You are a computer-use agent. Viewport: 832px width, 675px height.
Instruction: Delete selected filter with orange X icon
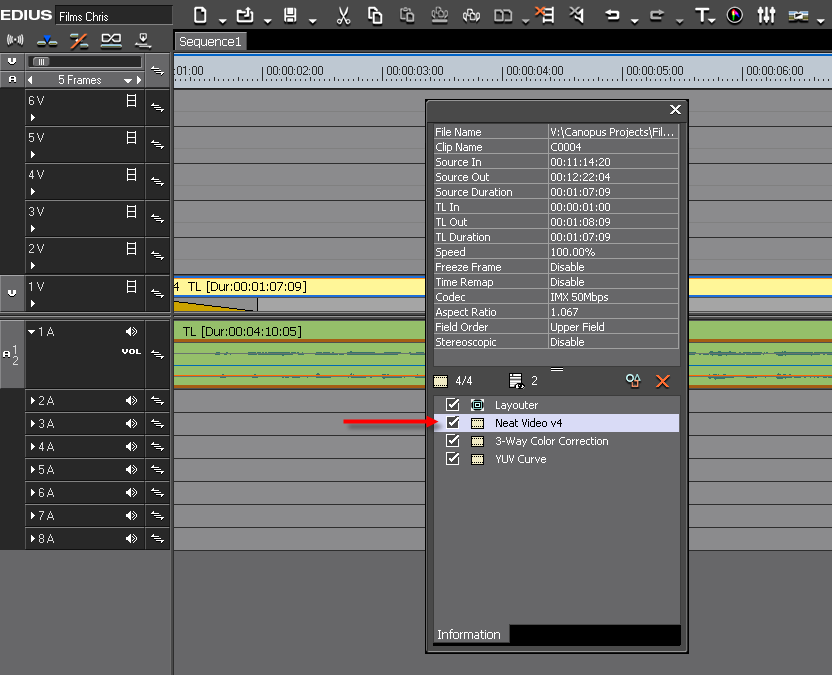coord(662,381)
